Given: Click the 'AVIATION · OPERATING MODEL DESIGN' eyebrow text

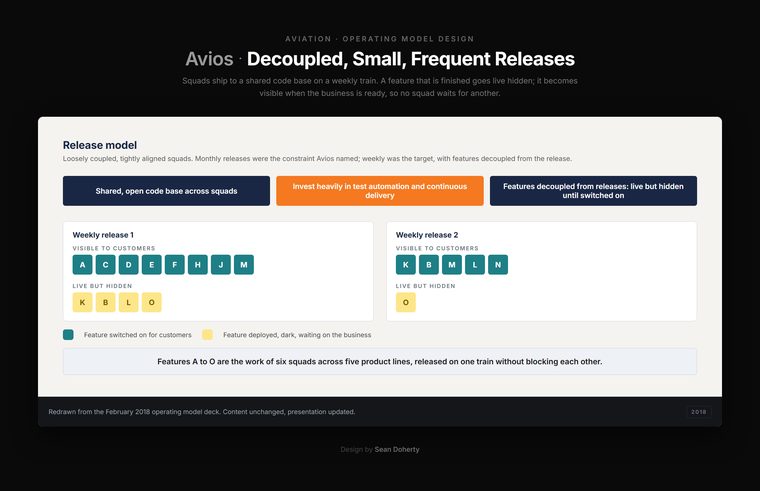Looking at the screenshot, I should (380, 39).
